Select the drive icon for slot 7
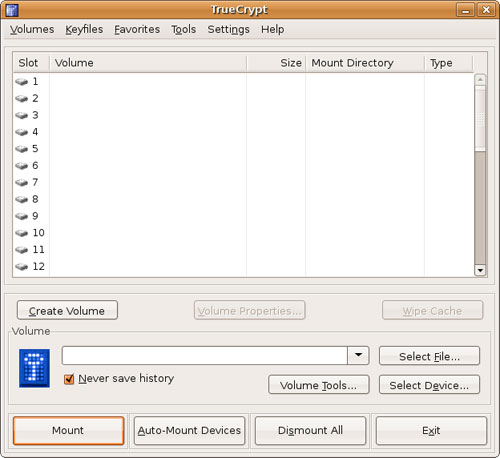Image resolution: width=500 pixels, height=458 pixels. click(x=22, y=182)
